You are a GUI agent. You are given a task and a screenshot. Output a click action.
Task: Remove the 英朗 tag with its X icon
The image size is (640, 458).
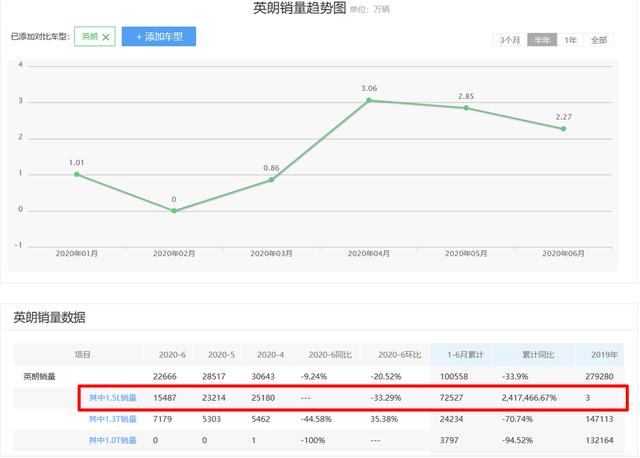[106, 37]
